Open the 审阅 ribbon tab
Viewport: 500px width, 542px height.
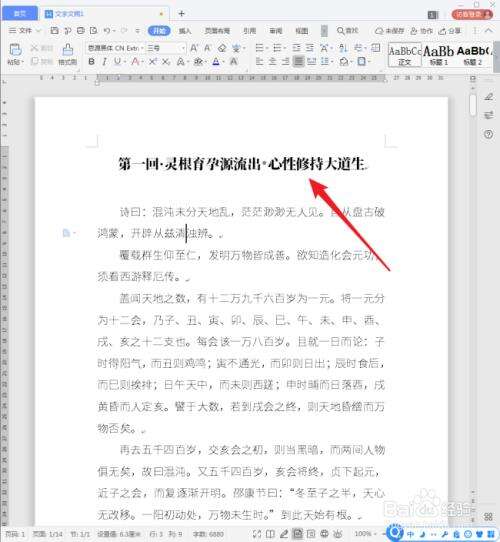click(276, 31)
